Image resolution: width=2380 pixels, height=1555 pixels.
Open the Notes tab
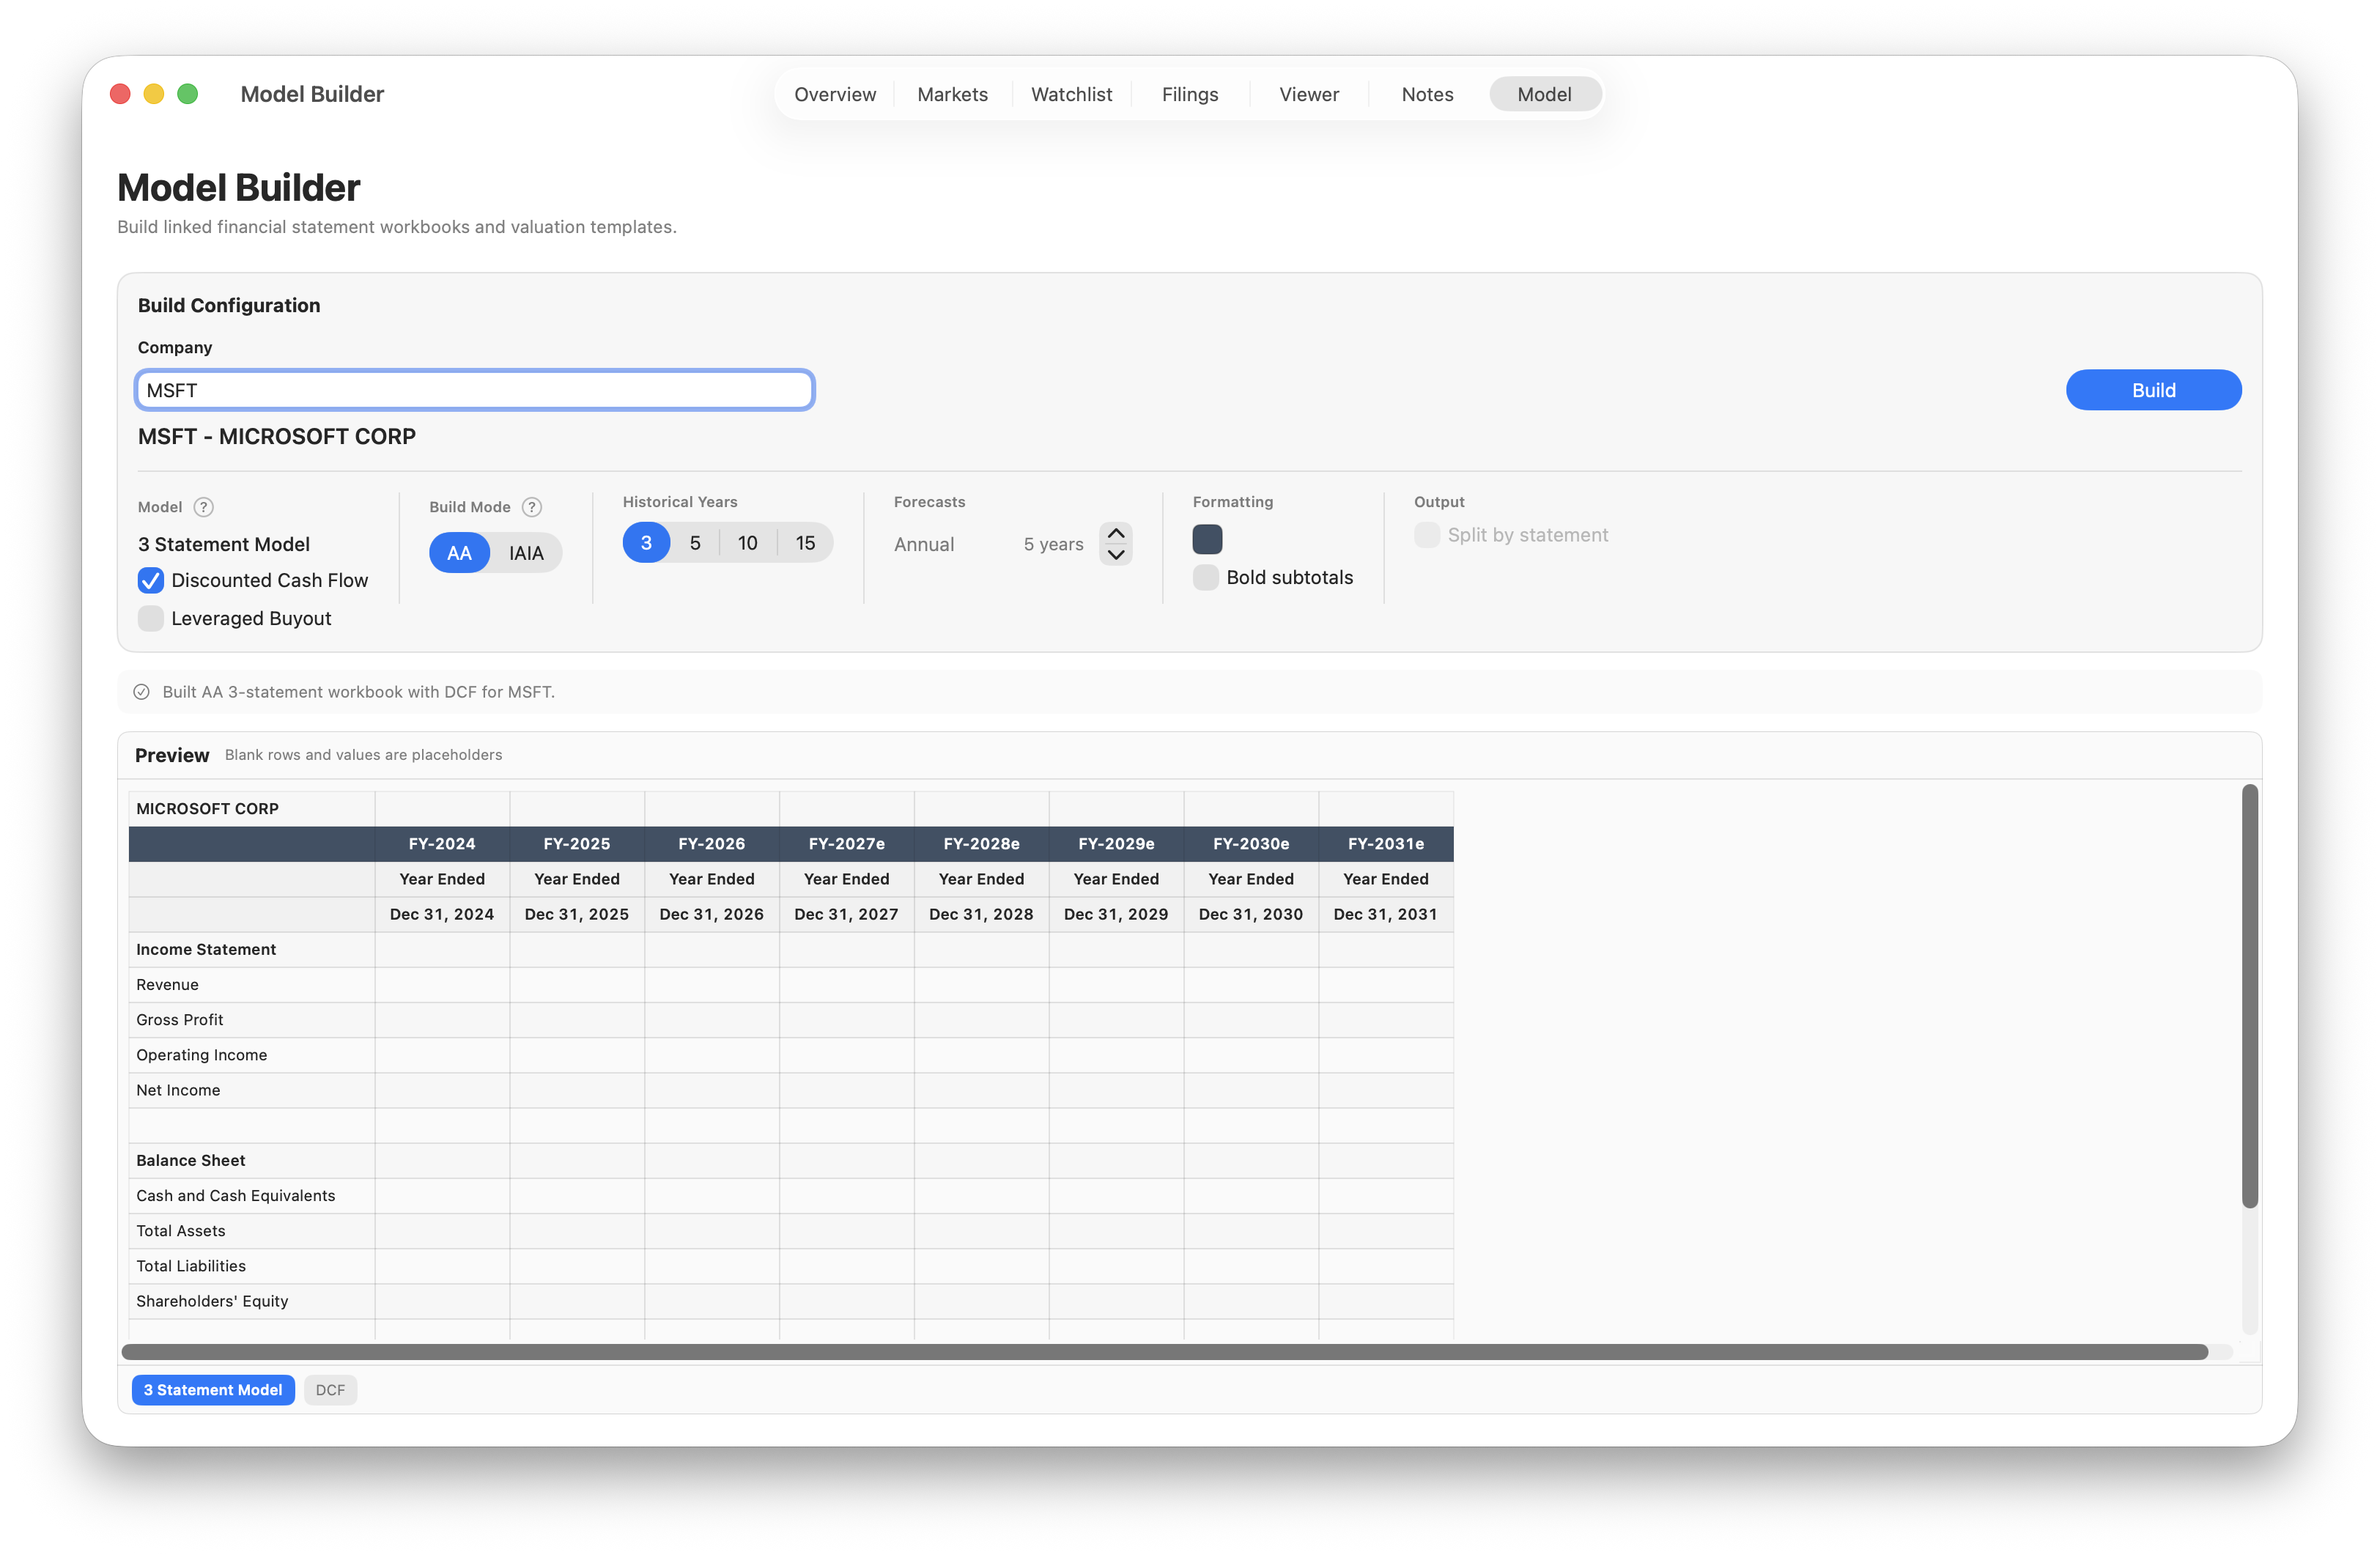1427,94
